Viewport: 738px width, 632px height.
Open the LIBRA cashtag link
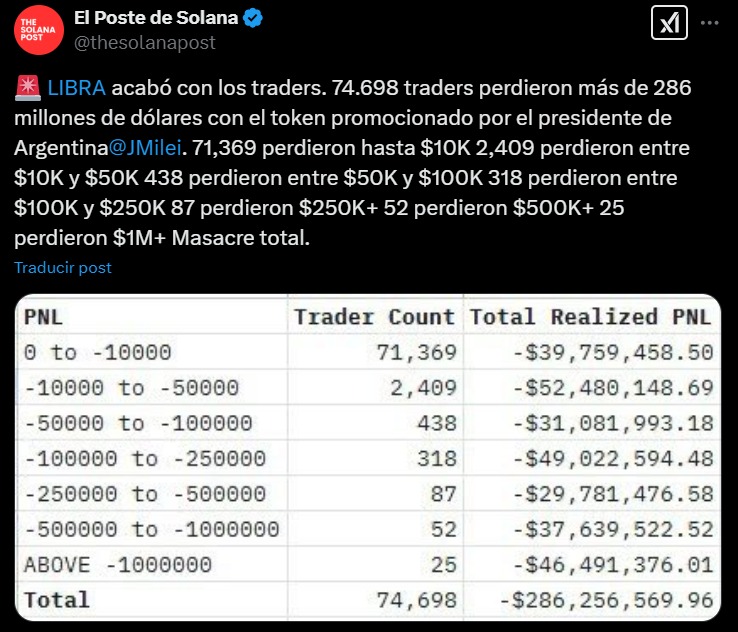click(76, 88)
